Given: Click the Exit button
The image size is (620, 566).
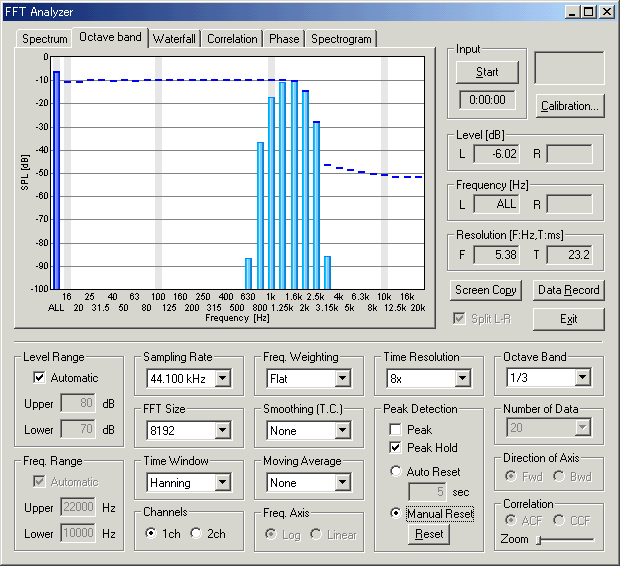Looking at the screenshot, I should point(569,319).
